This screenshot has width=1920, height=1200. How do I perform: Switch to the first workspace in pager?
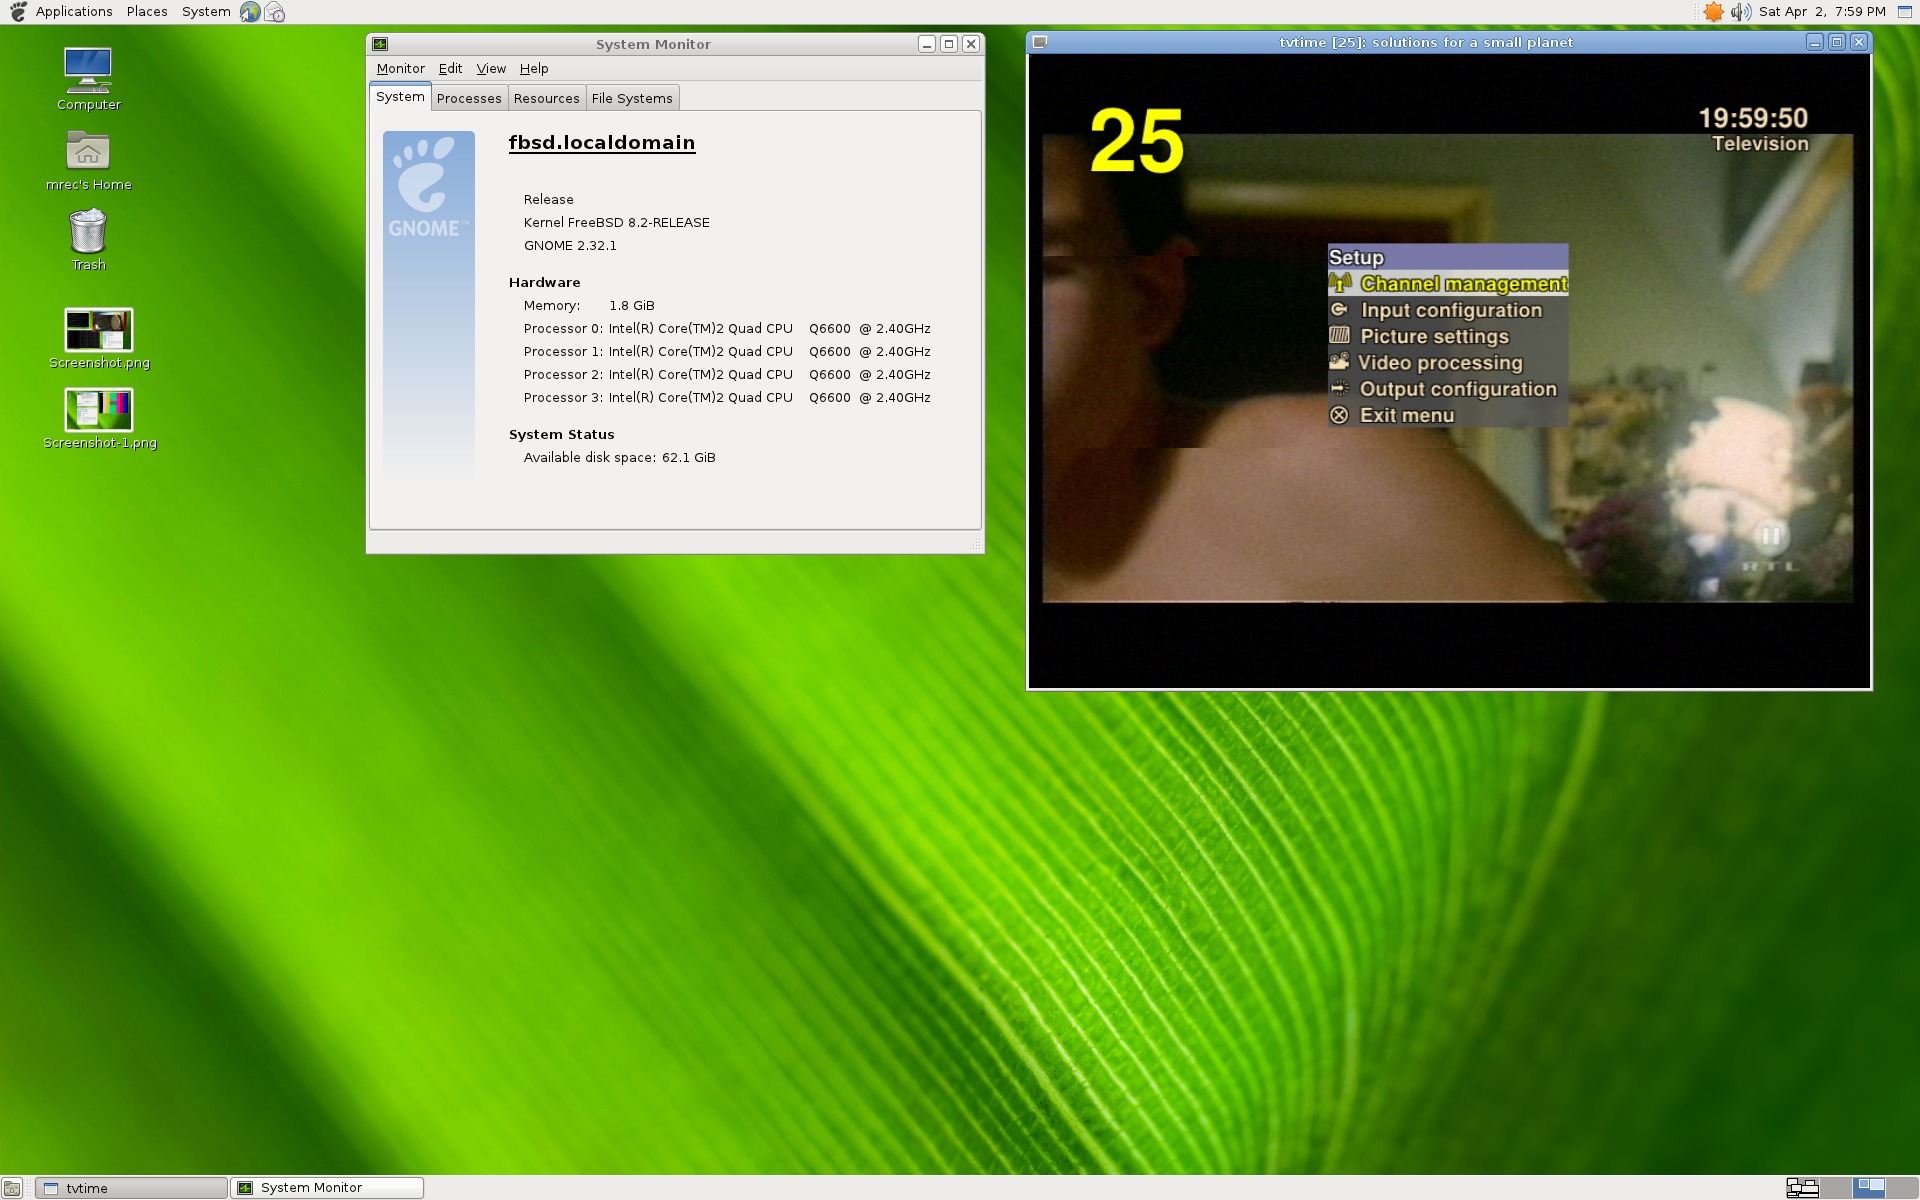point(1802,1188)
